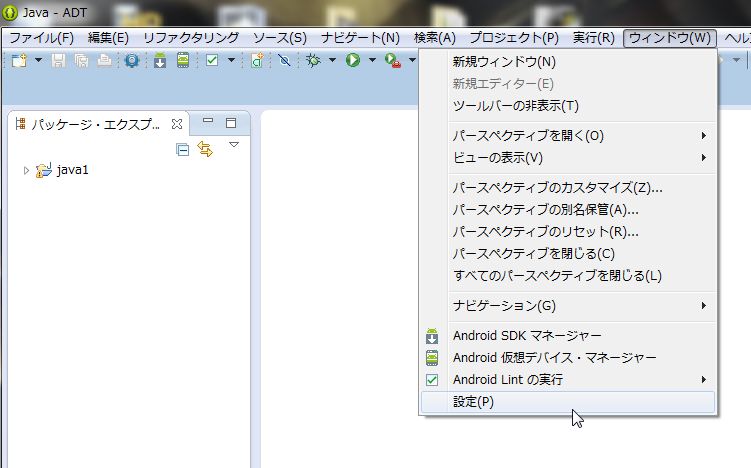The image size is (751, 468).
Task: Open 設定(P) preferences menu entry
Action: [569, 402]
